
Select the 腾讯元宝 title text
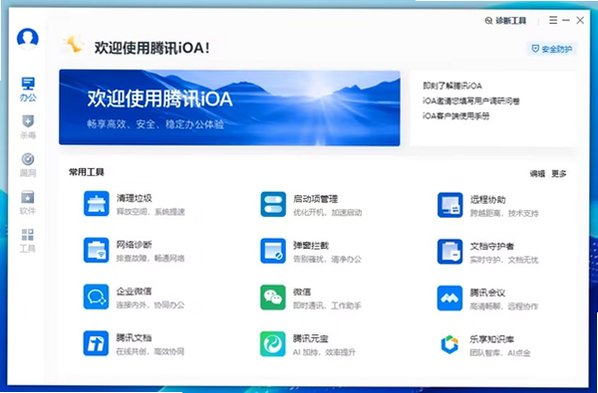(x=311, y=338)
